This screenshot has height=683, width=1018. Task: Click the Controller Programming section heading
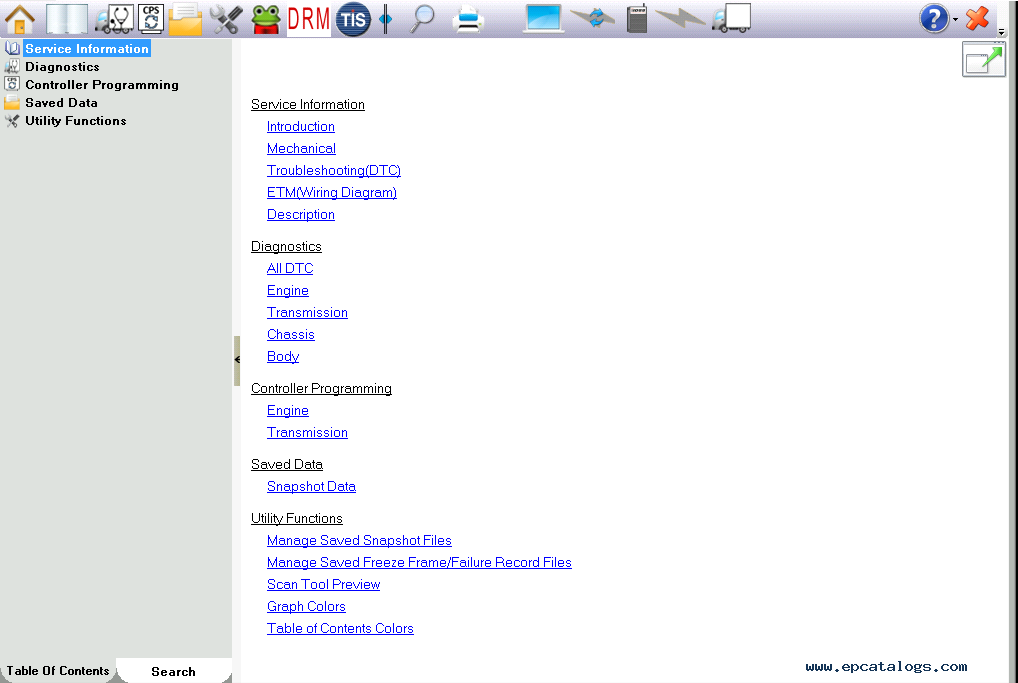coord(321,389)
